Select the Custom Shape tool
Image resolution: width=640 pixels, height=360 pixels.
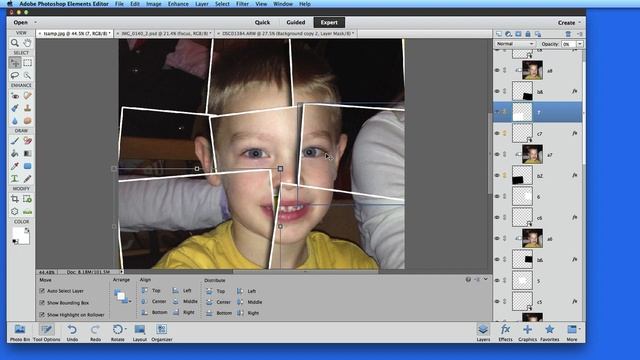pos(27,166)
